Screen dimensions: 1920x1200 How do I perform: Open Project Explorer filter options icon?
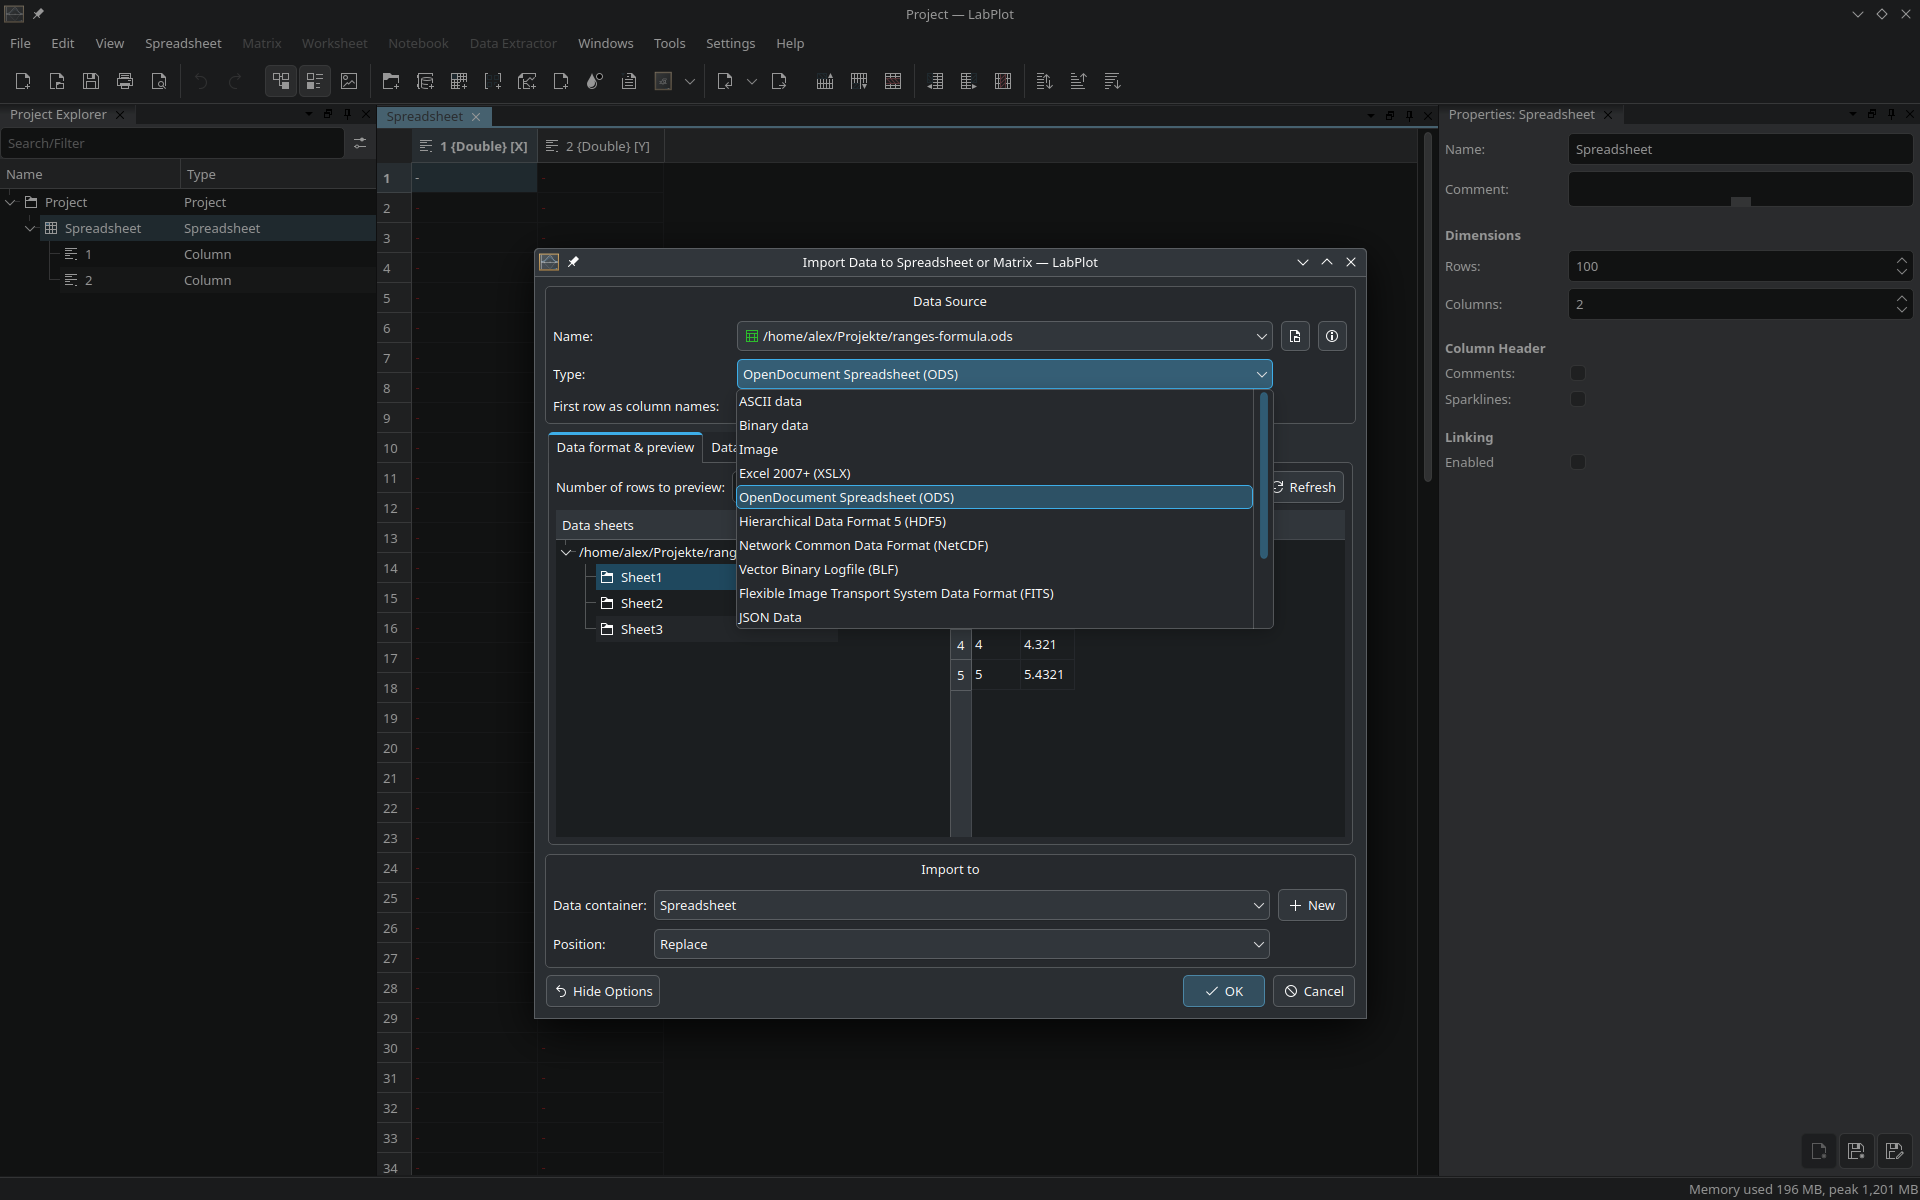point(360,143)
